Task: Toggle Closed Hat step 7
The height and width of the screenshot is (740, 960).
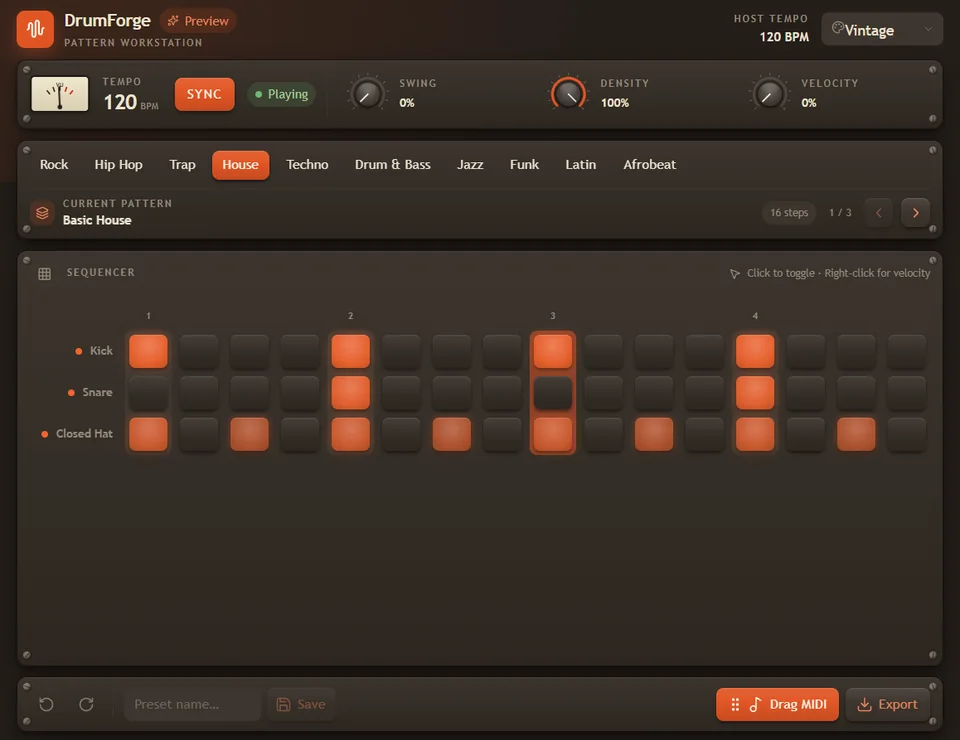Action: pos(452,434)
